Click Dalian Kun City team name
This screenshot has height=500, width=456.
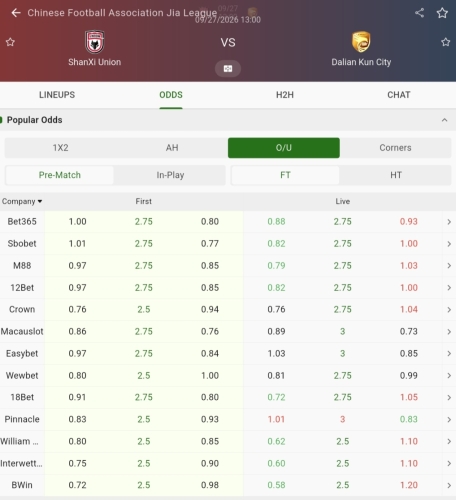coord(361,62)
